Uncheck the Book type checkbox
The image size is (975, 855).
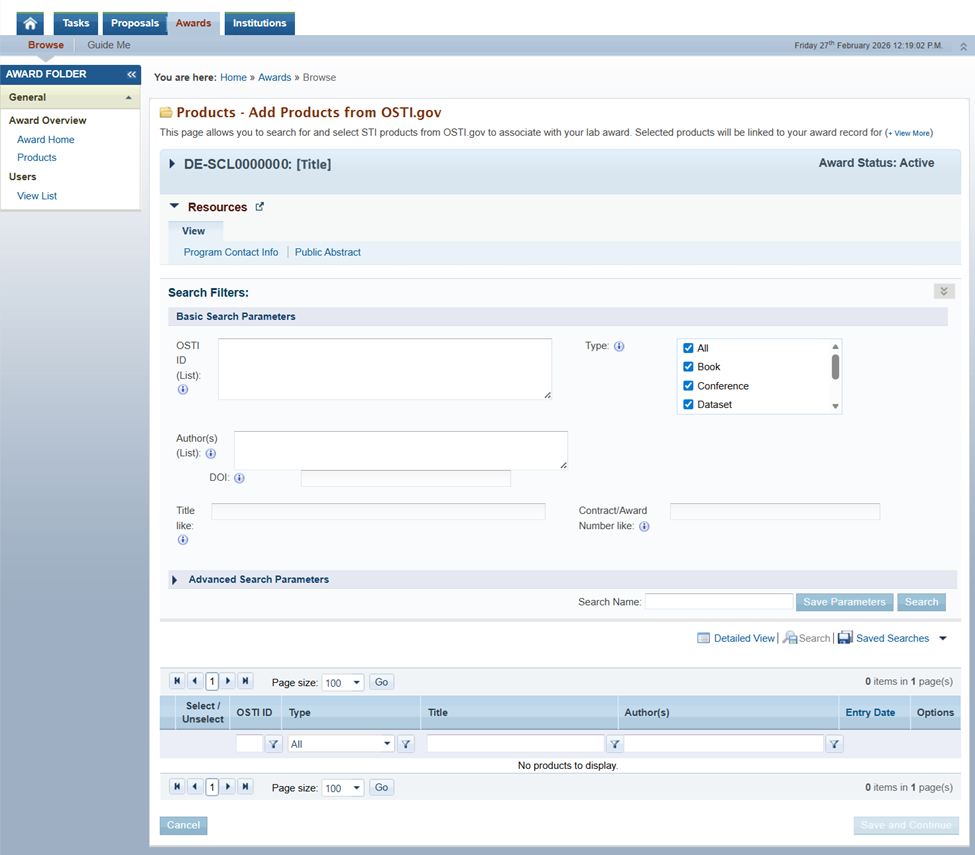pos(688,367)
